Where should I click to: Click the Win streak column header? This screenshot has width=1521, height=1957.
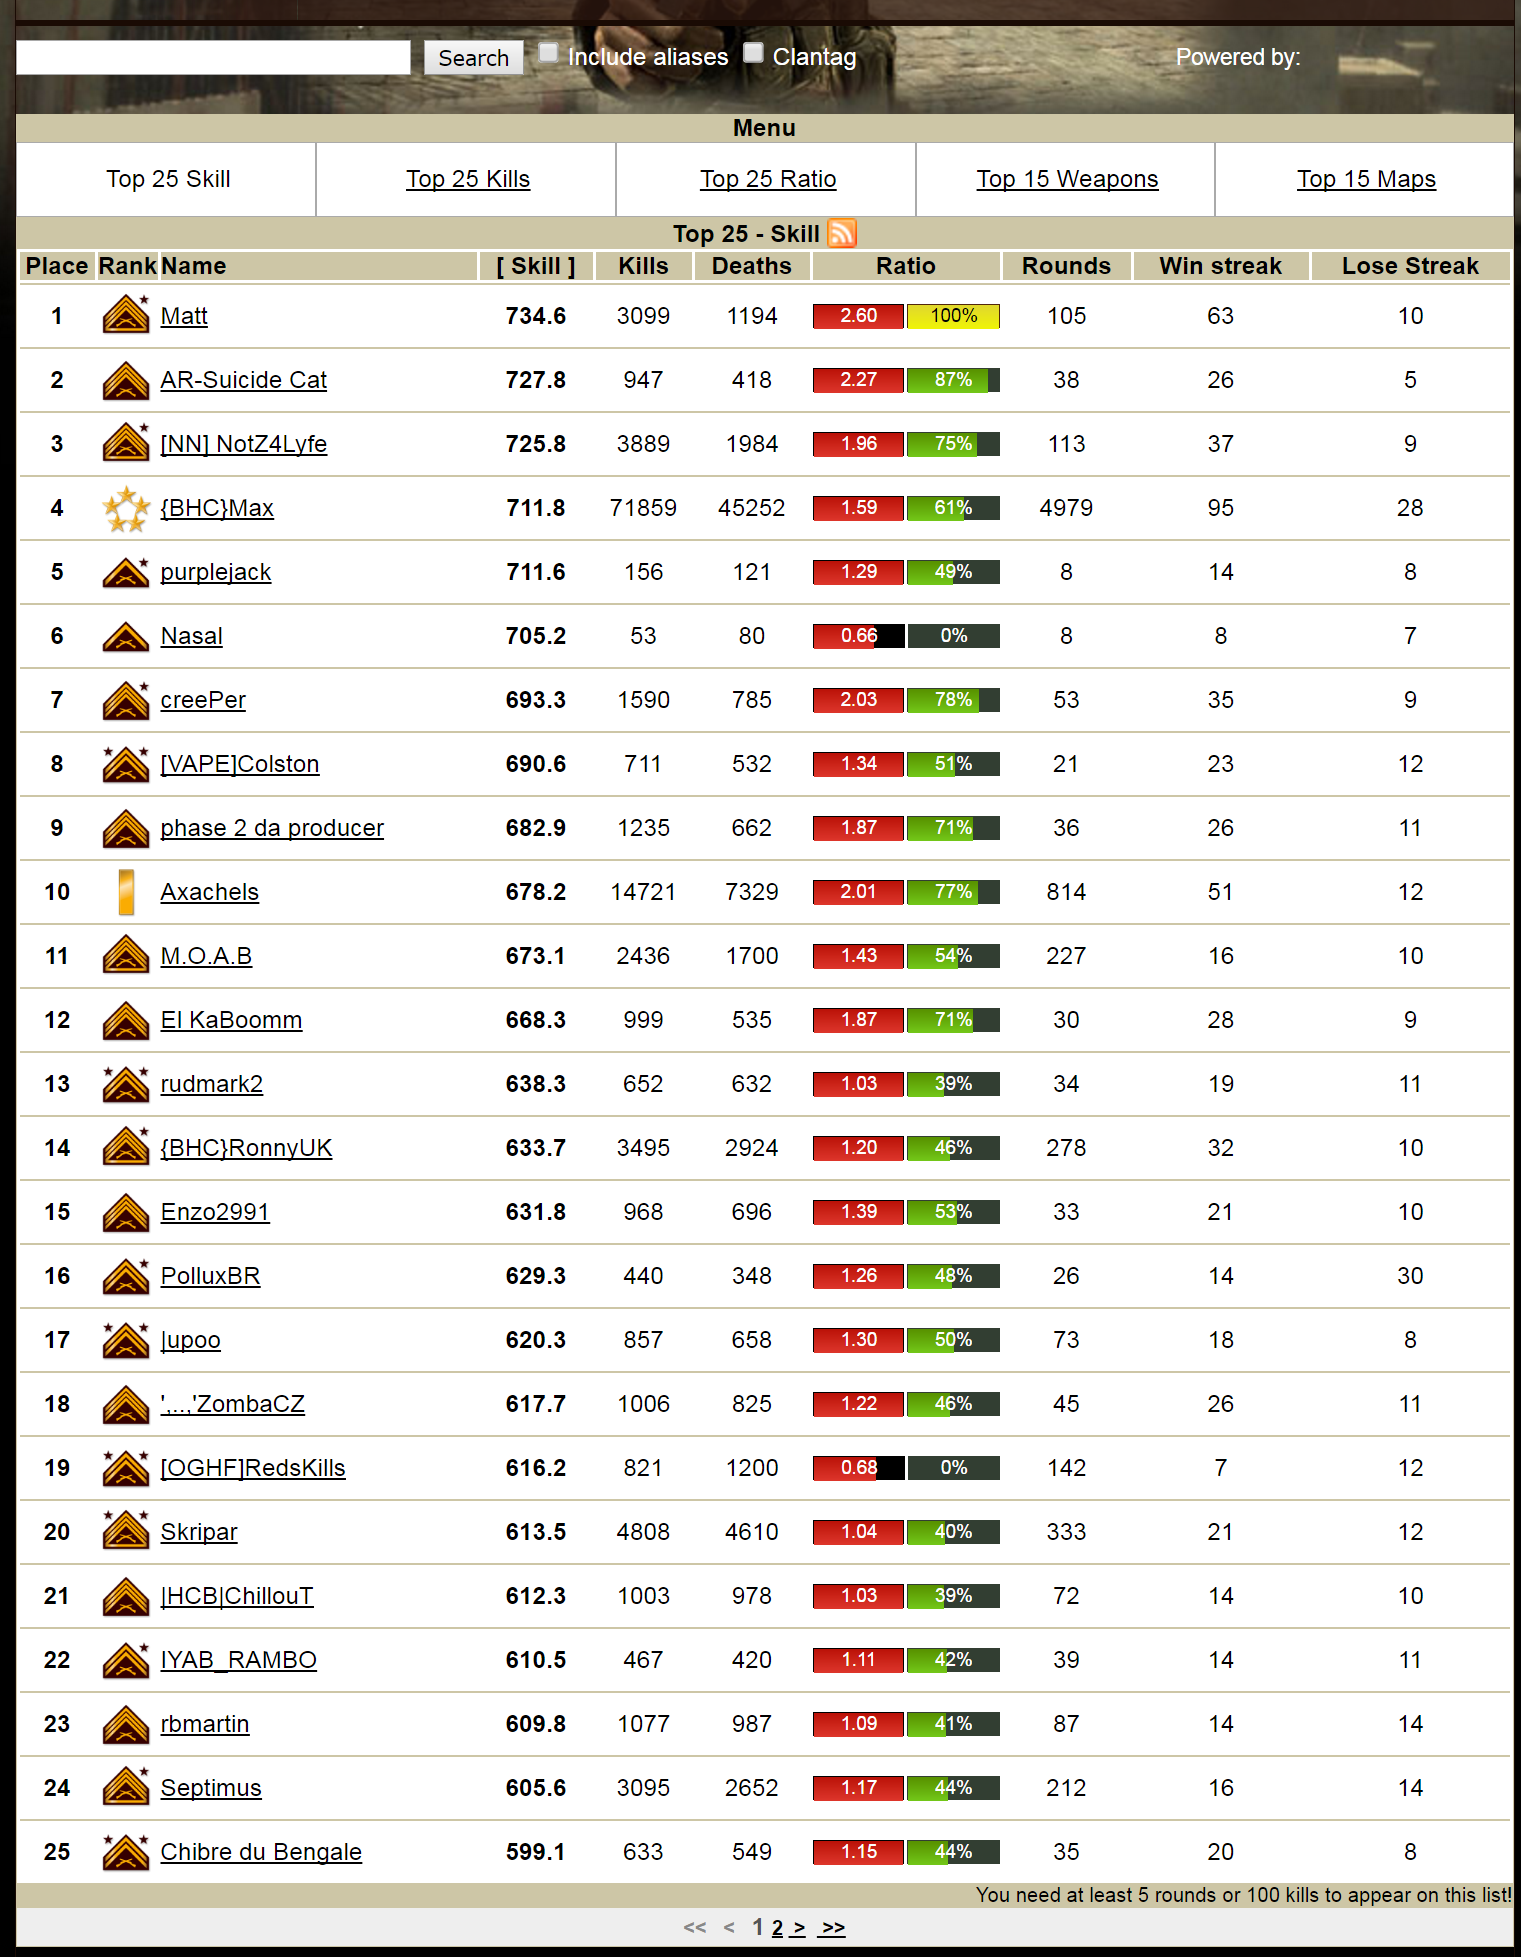pyautogui.click(x=1220, y=266)
